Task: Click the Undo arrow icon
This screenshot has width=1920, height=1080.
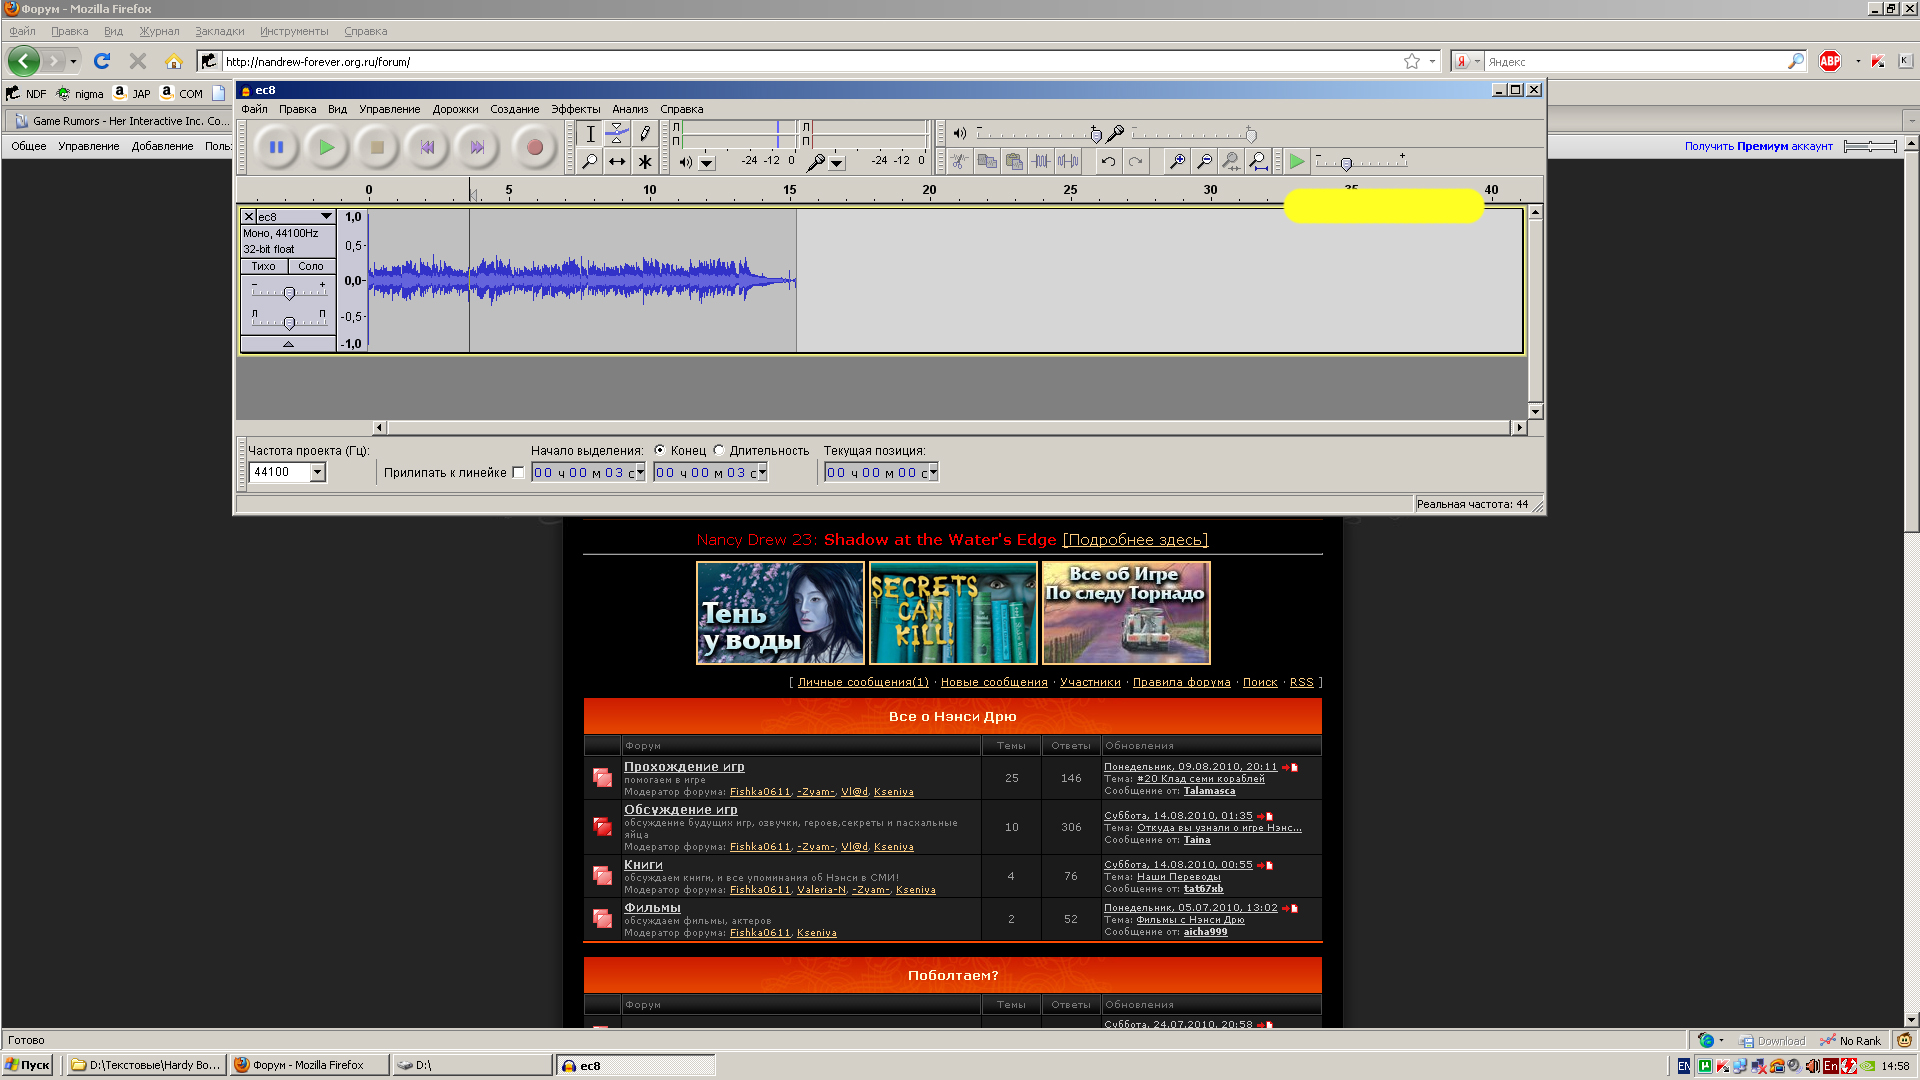Action: pyautogui.click(x=1108, y=161)
